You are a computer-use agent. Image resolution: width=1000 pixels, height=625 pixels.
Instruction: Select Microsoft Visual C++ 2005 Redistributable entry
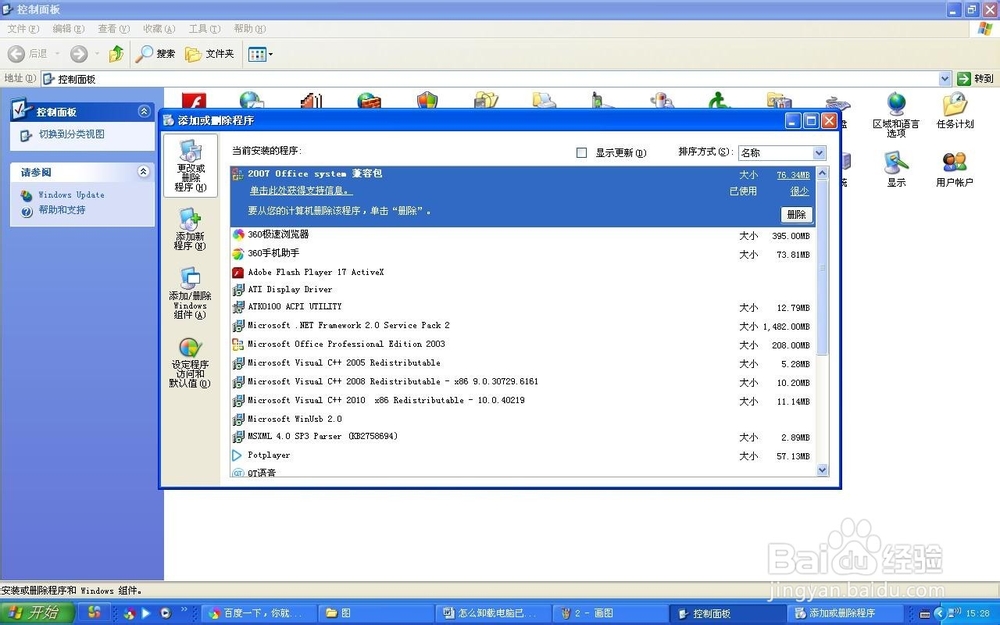click(x=523, y=363)
